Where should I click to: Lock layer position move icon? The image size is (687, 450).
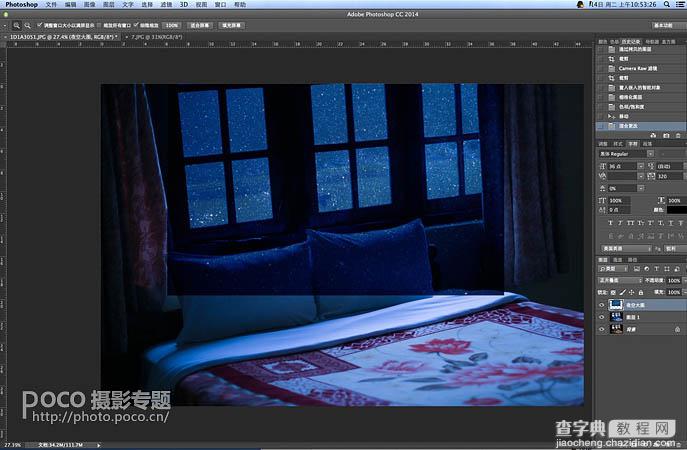(631, 292)
